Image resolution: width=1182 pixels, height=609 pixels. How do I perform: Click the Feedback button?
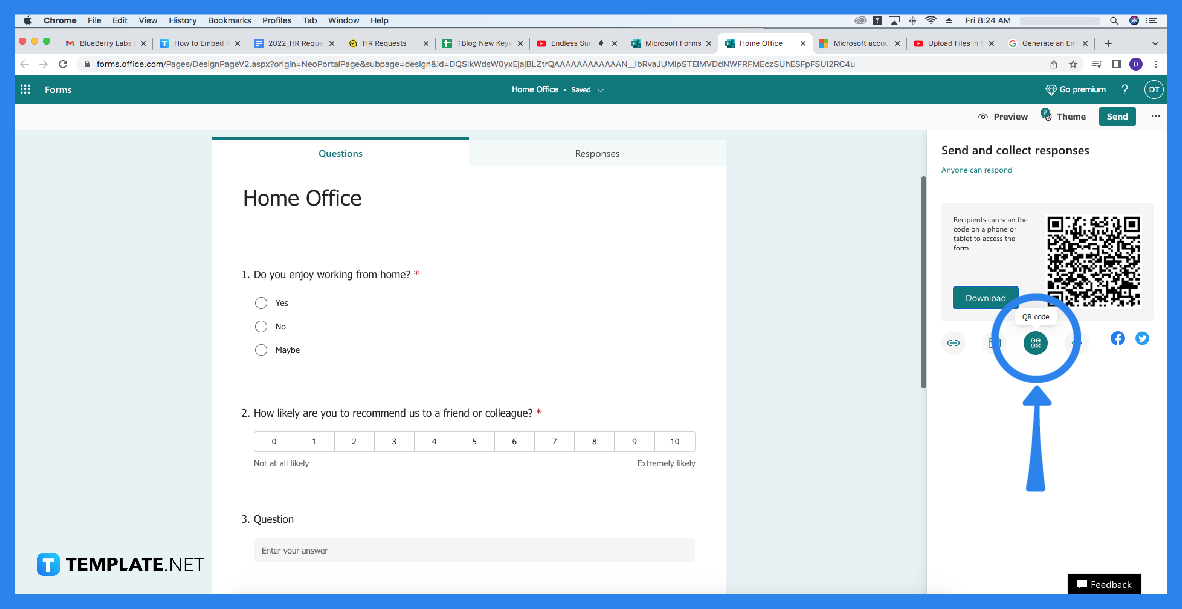pyautogui.click(x=1104, y=584)
